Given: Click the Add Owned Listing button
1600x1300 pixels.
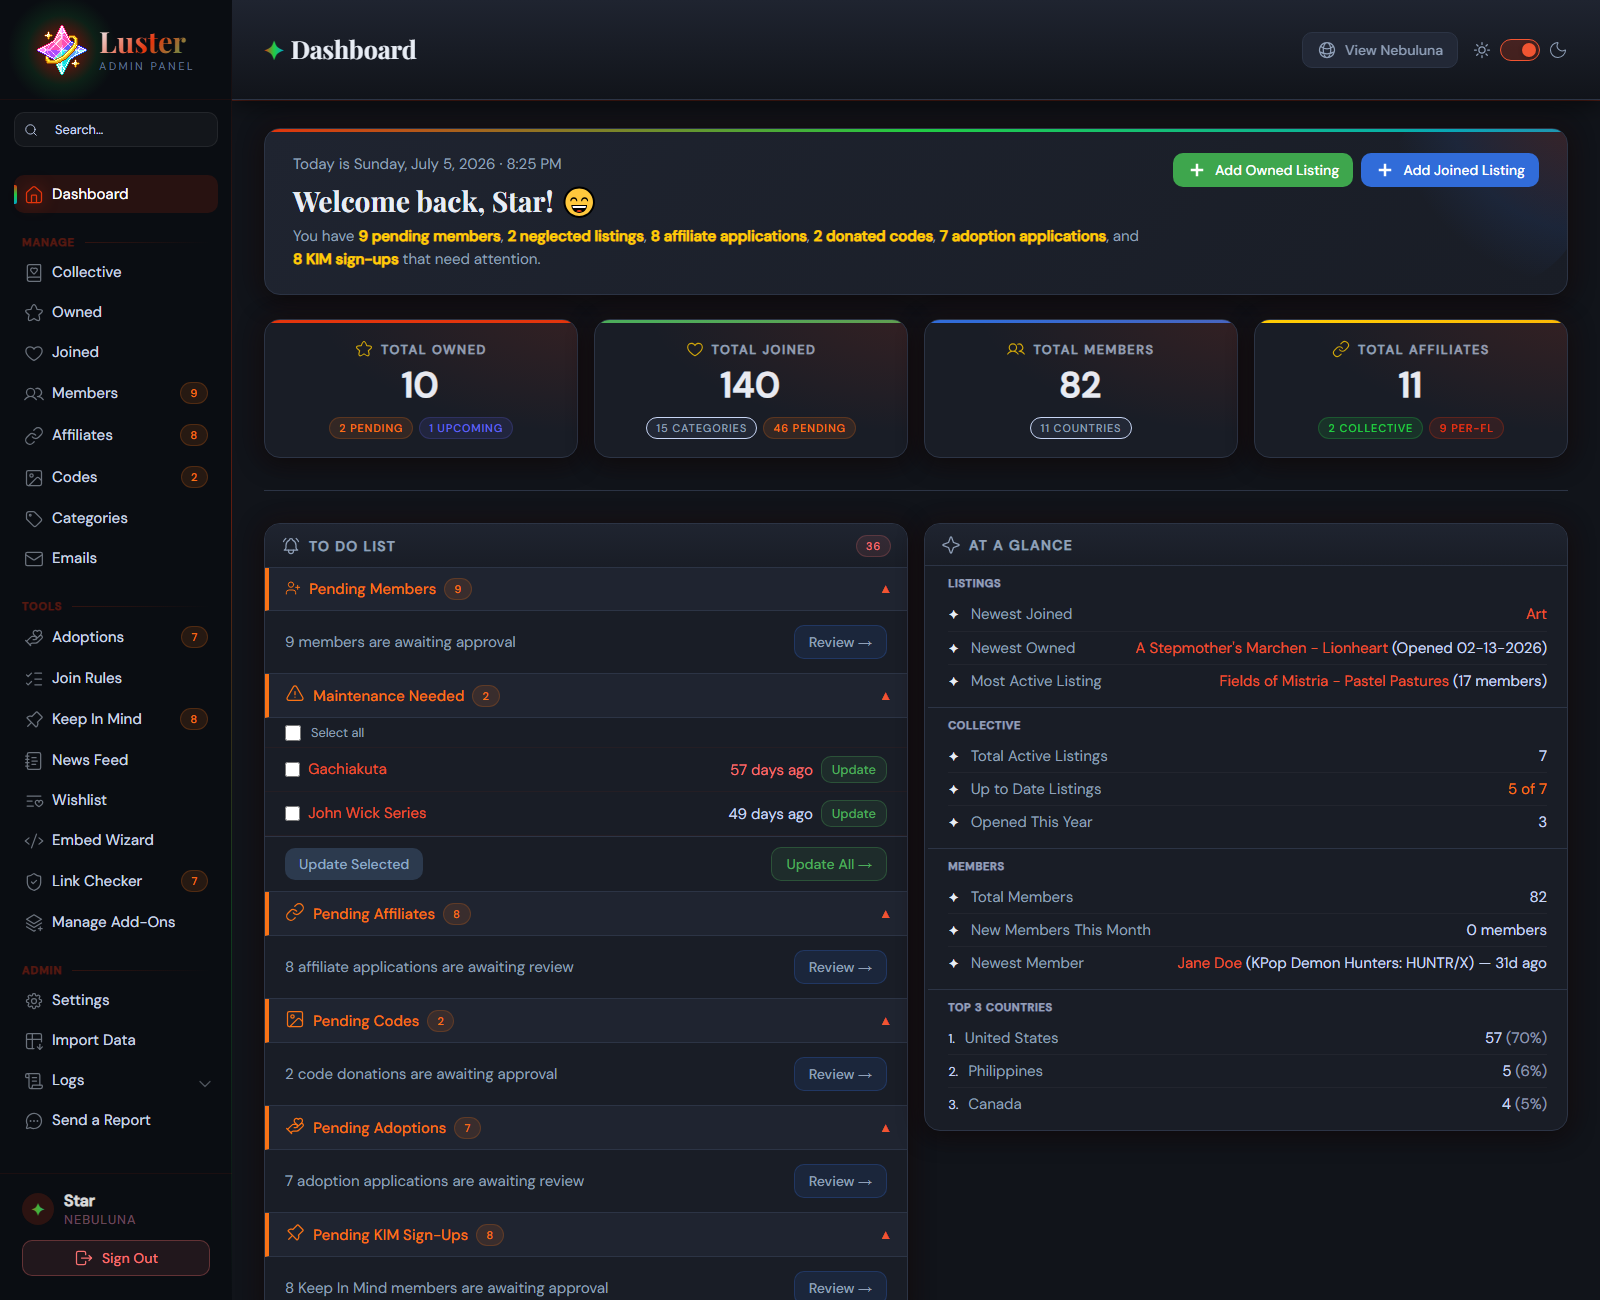Looking at the screenshot, I should tap(1263, 170).
